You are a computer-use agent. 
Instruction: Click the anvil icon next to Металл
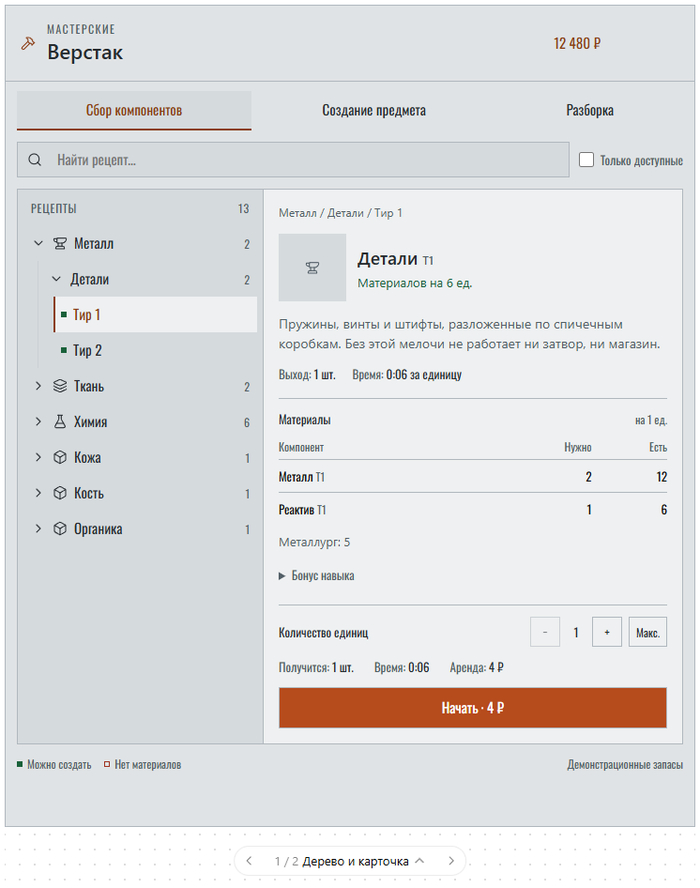pos(59,244)
